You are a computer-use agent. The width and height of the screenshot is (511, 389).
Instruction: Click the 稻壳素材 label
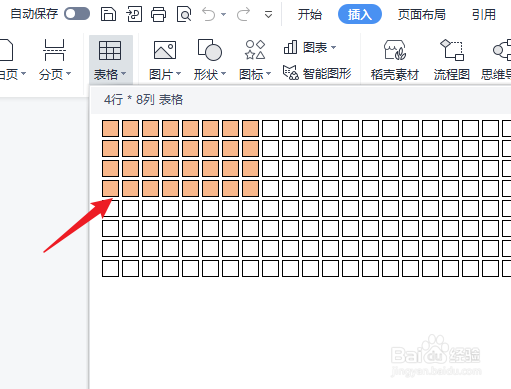click(x=395, y=74)
